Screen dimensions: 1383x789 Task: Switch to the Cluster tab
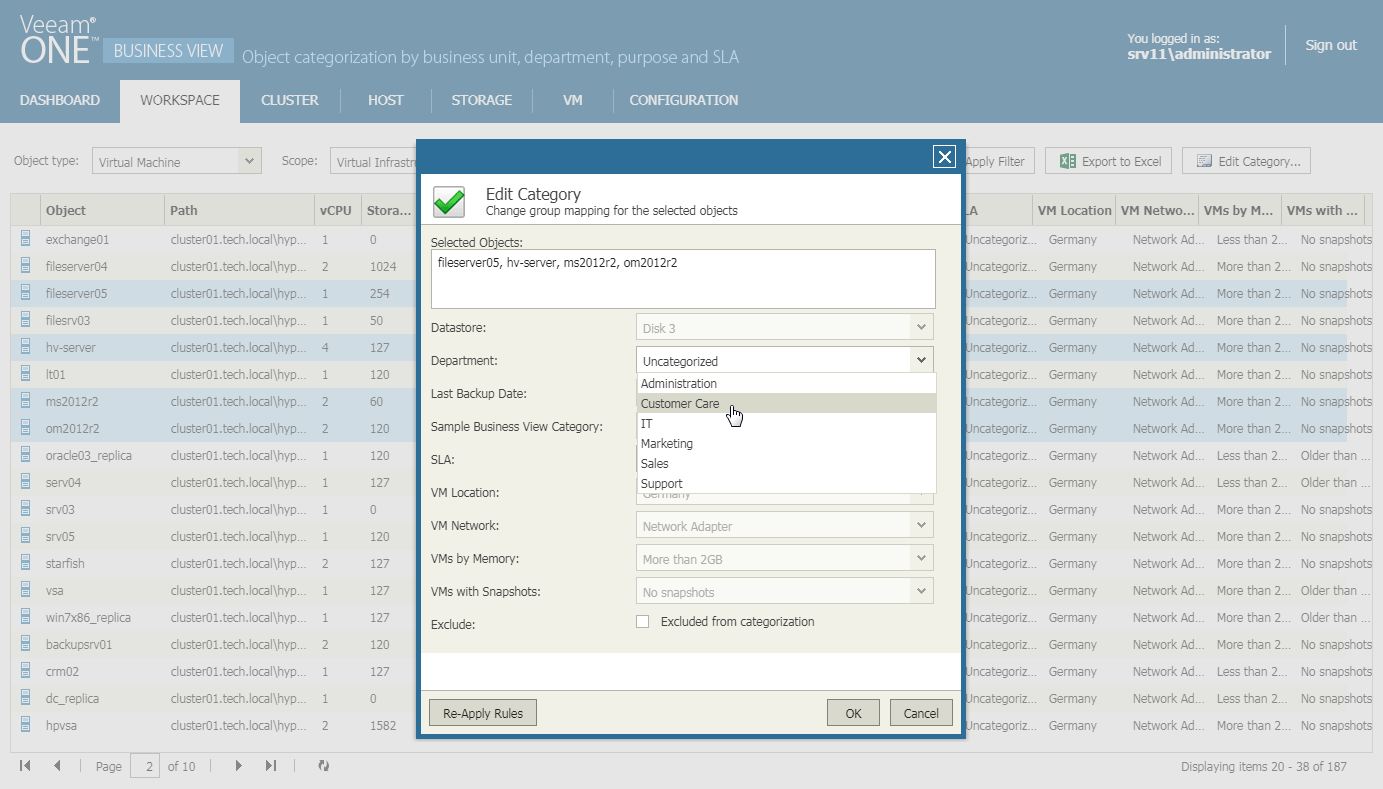coord(290,101)
